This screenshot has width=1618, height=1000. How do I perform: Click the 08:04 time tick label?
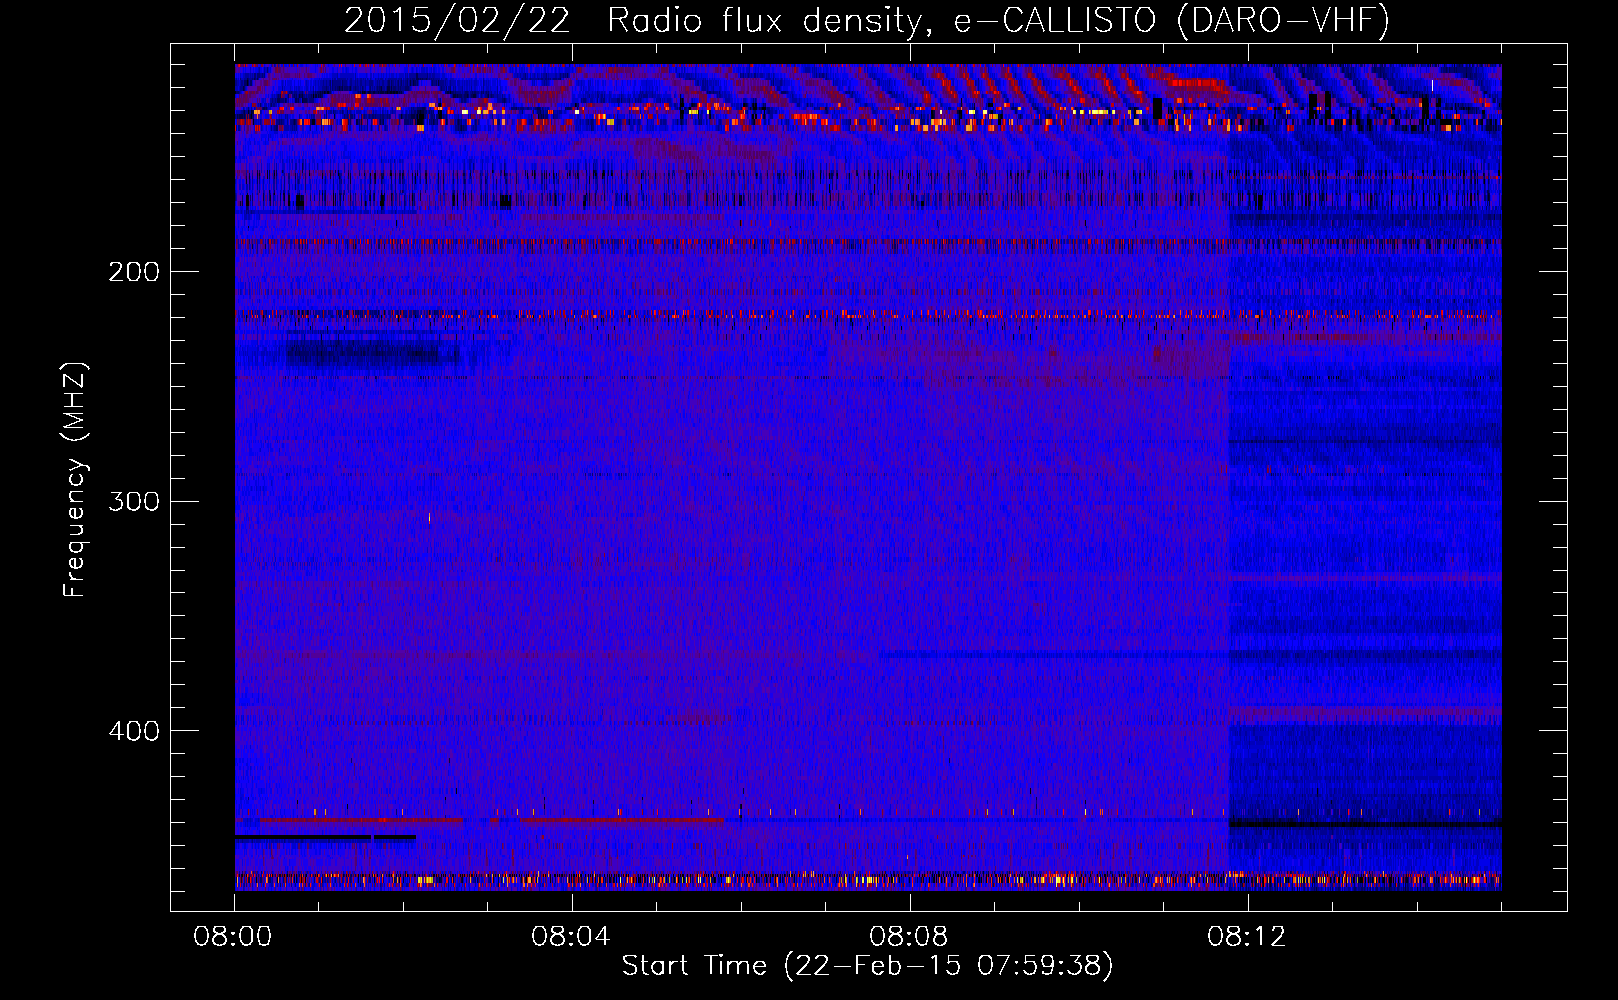(x=571, y=937)
